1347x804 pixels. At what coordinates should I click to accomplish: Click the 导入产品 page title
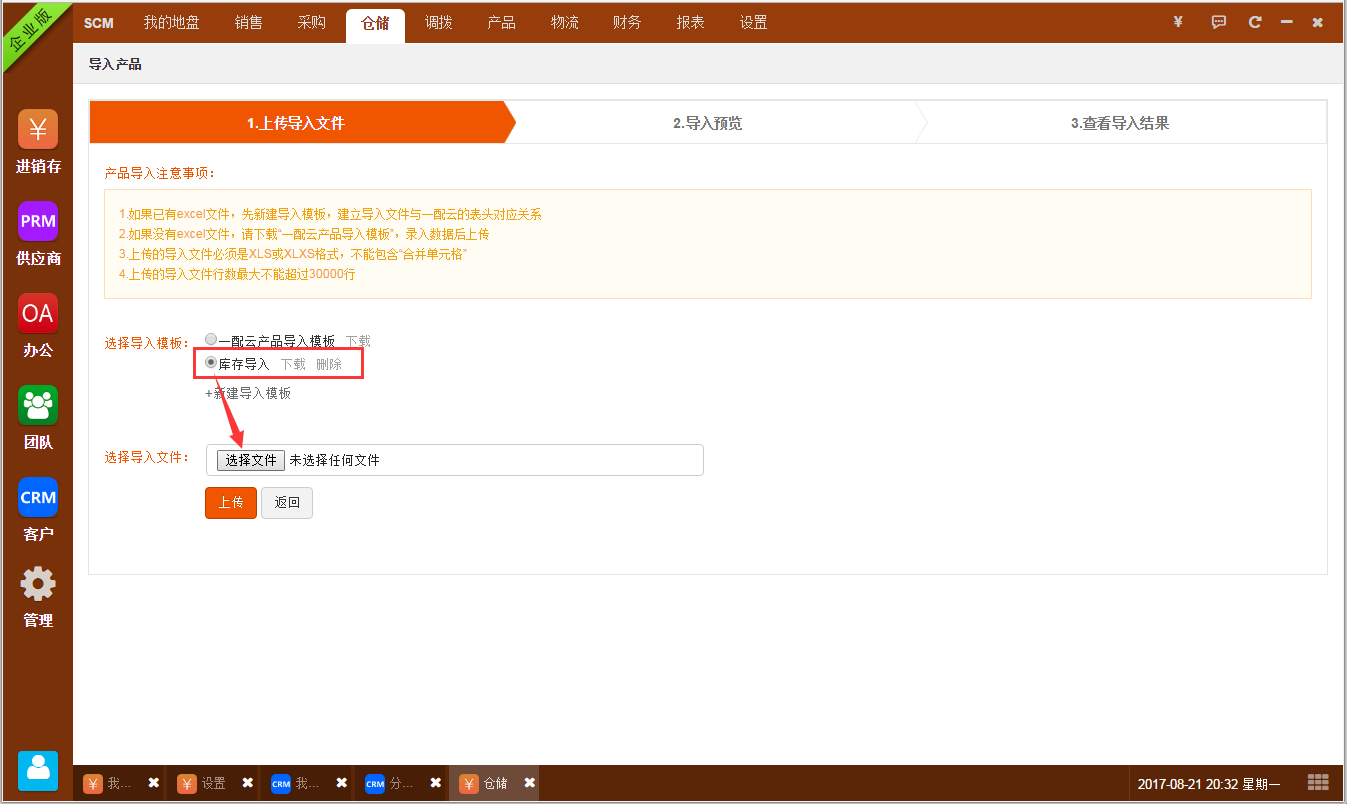point(115,64)
